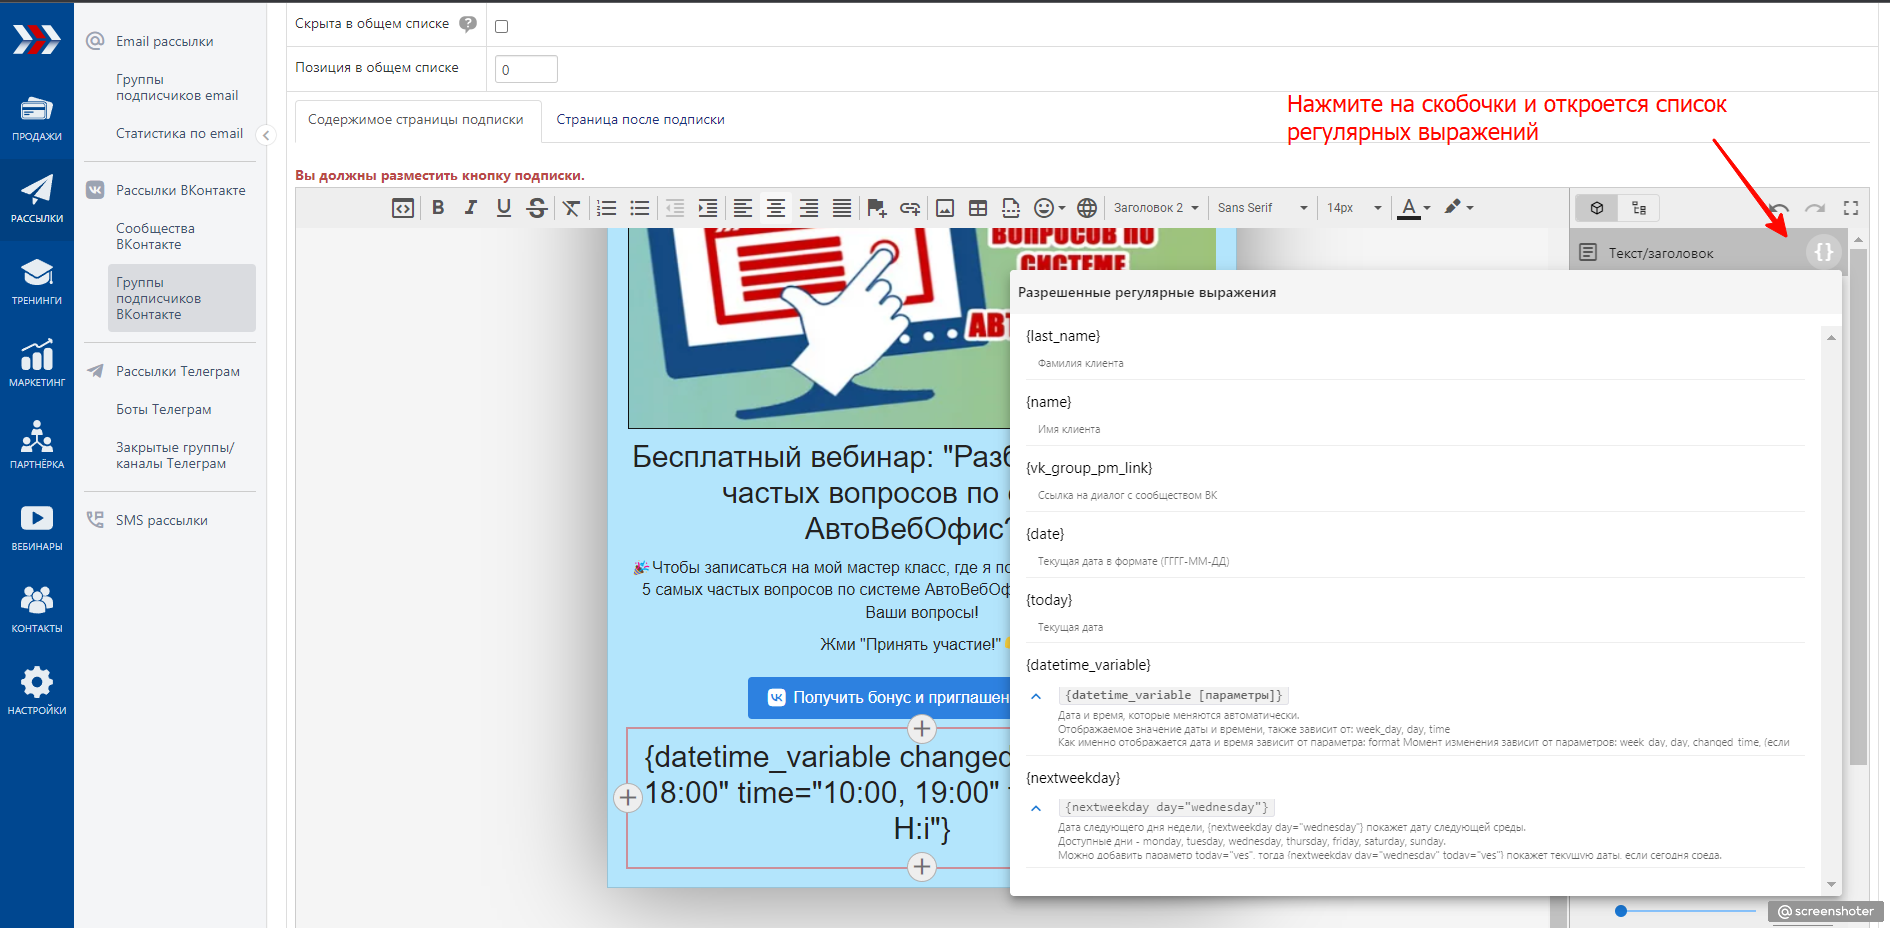Open Тренинги section in sidebar

click(x=37, y=282)
